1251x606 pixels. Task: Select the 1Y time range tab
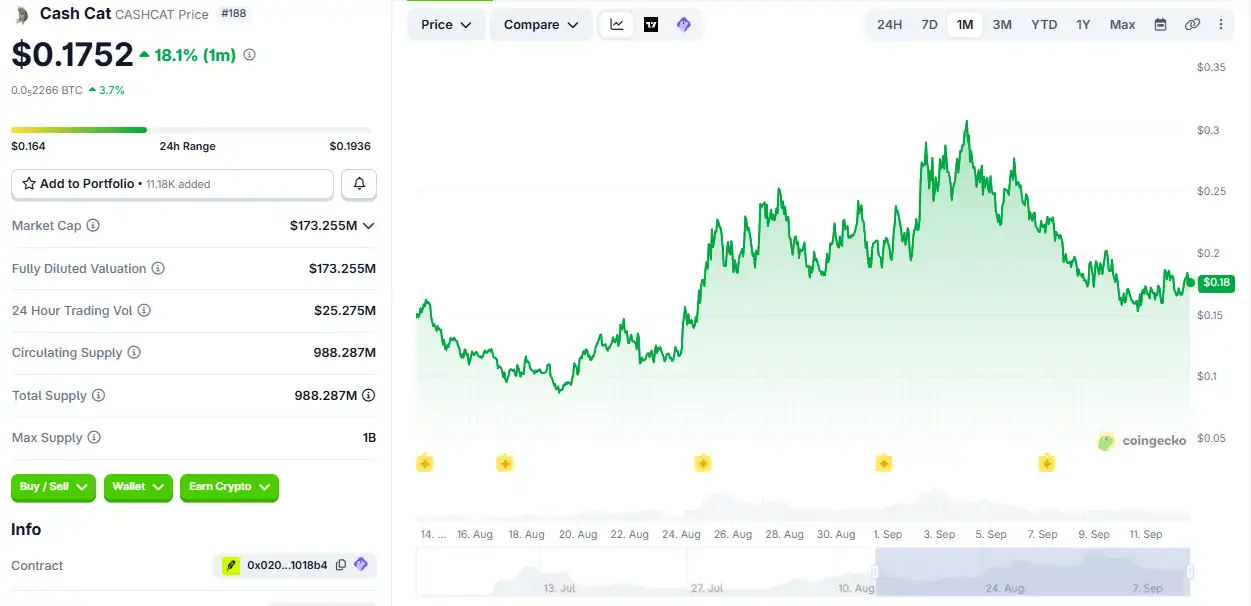coord(1083,24)
